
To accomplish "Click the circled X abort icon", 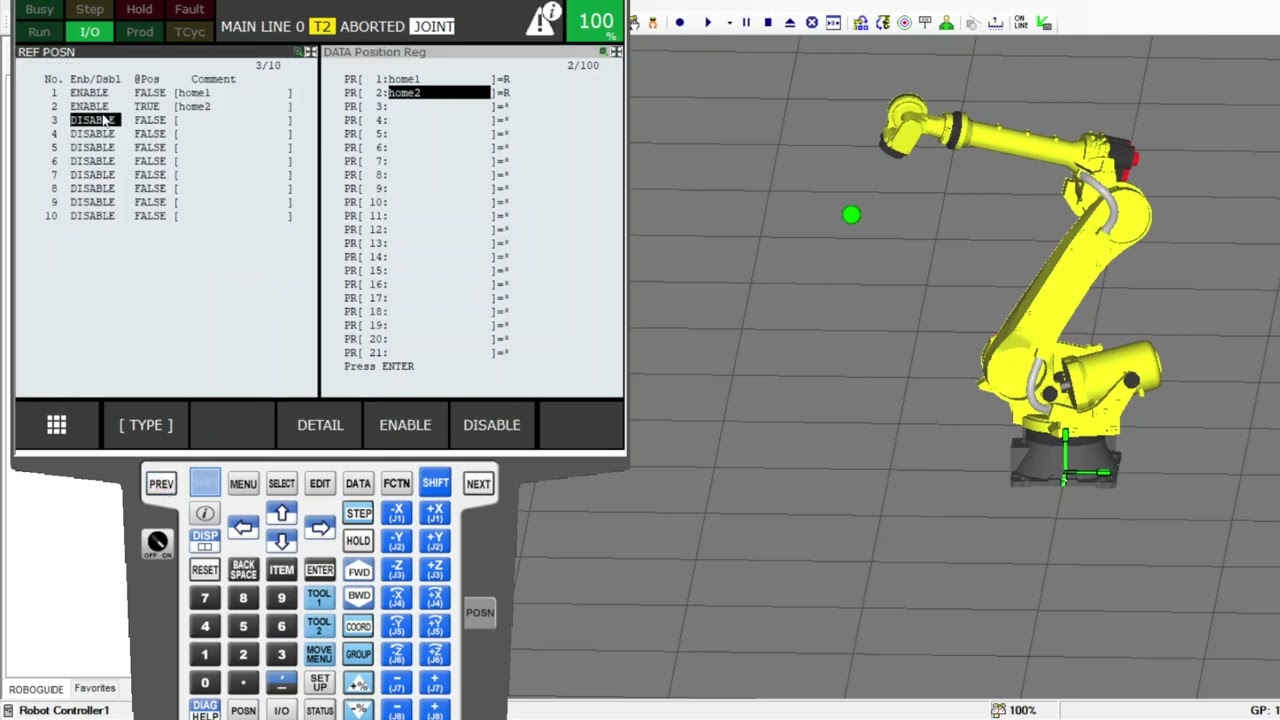I will pyautogui.click(x=812, y=22).
